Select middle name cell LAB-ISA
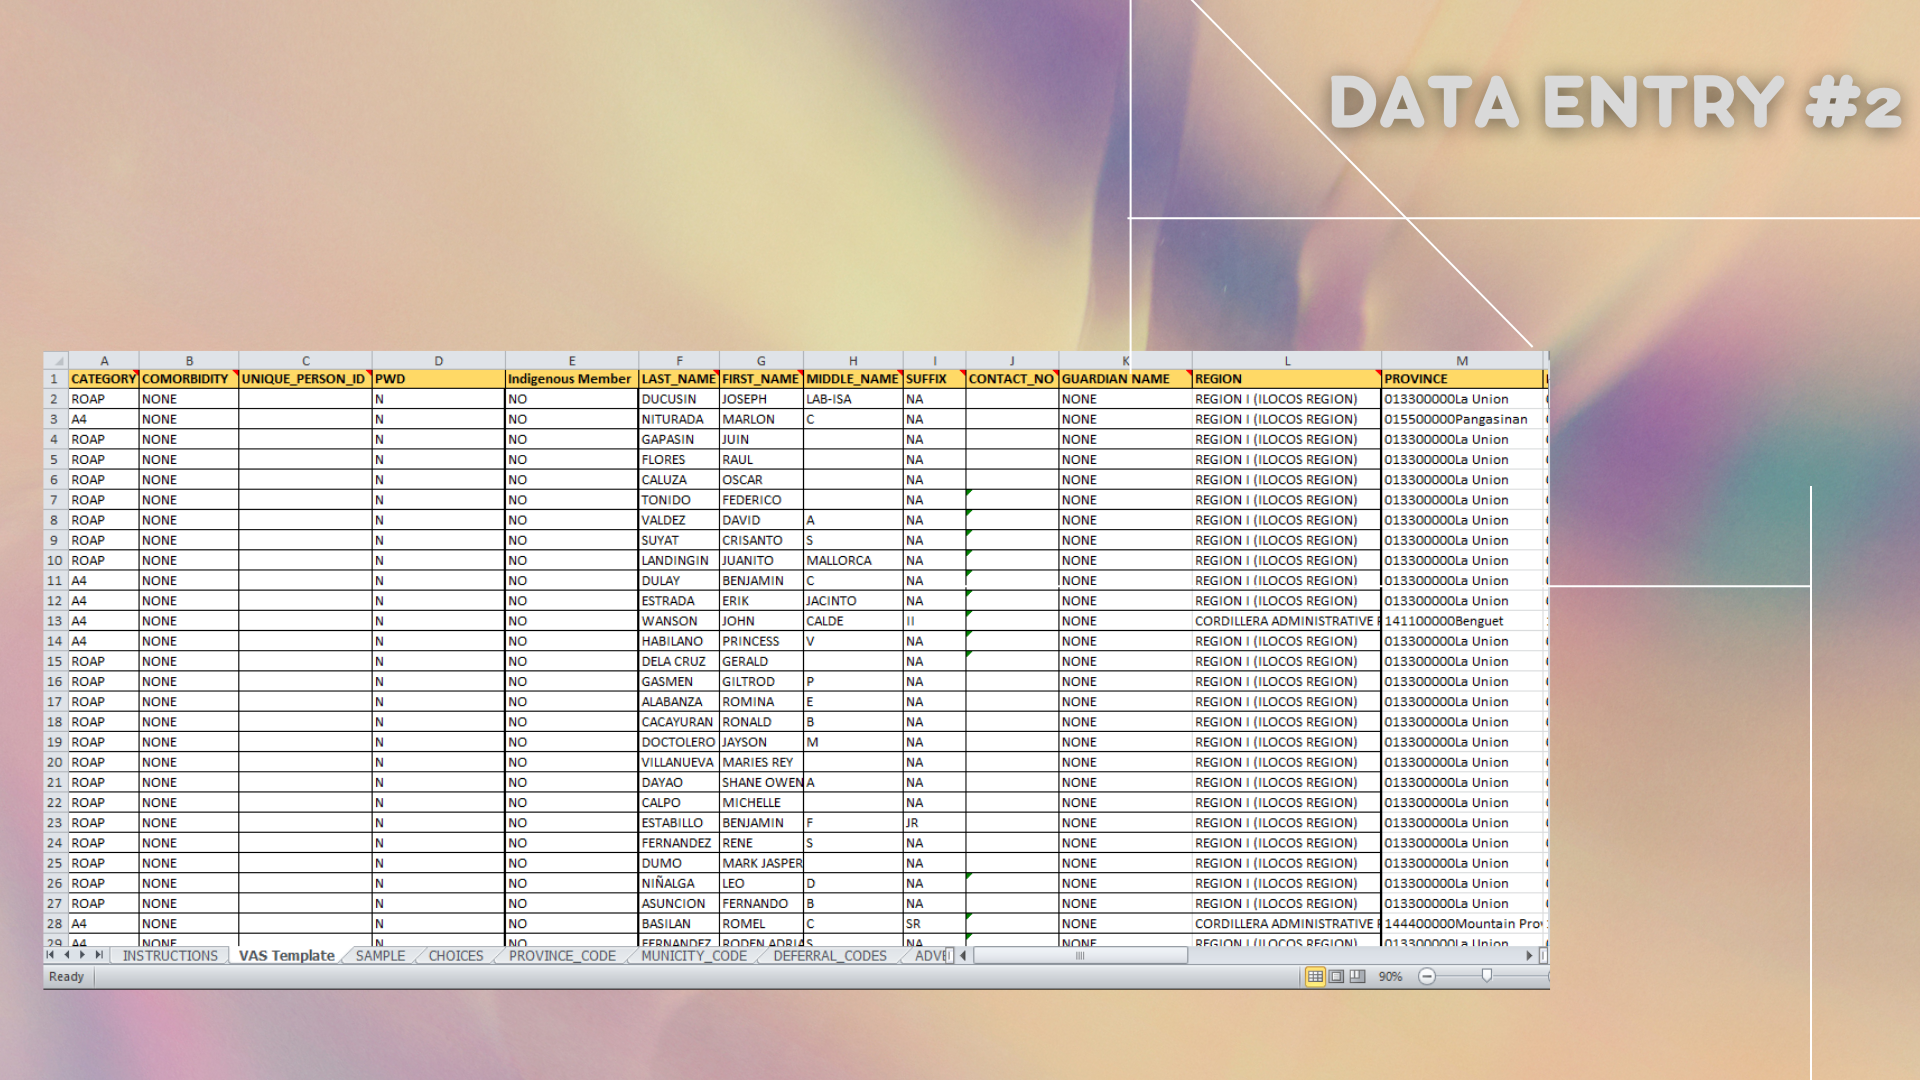This screenshot has height=1080, width=1920. 853,399
